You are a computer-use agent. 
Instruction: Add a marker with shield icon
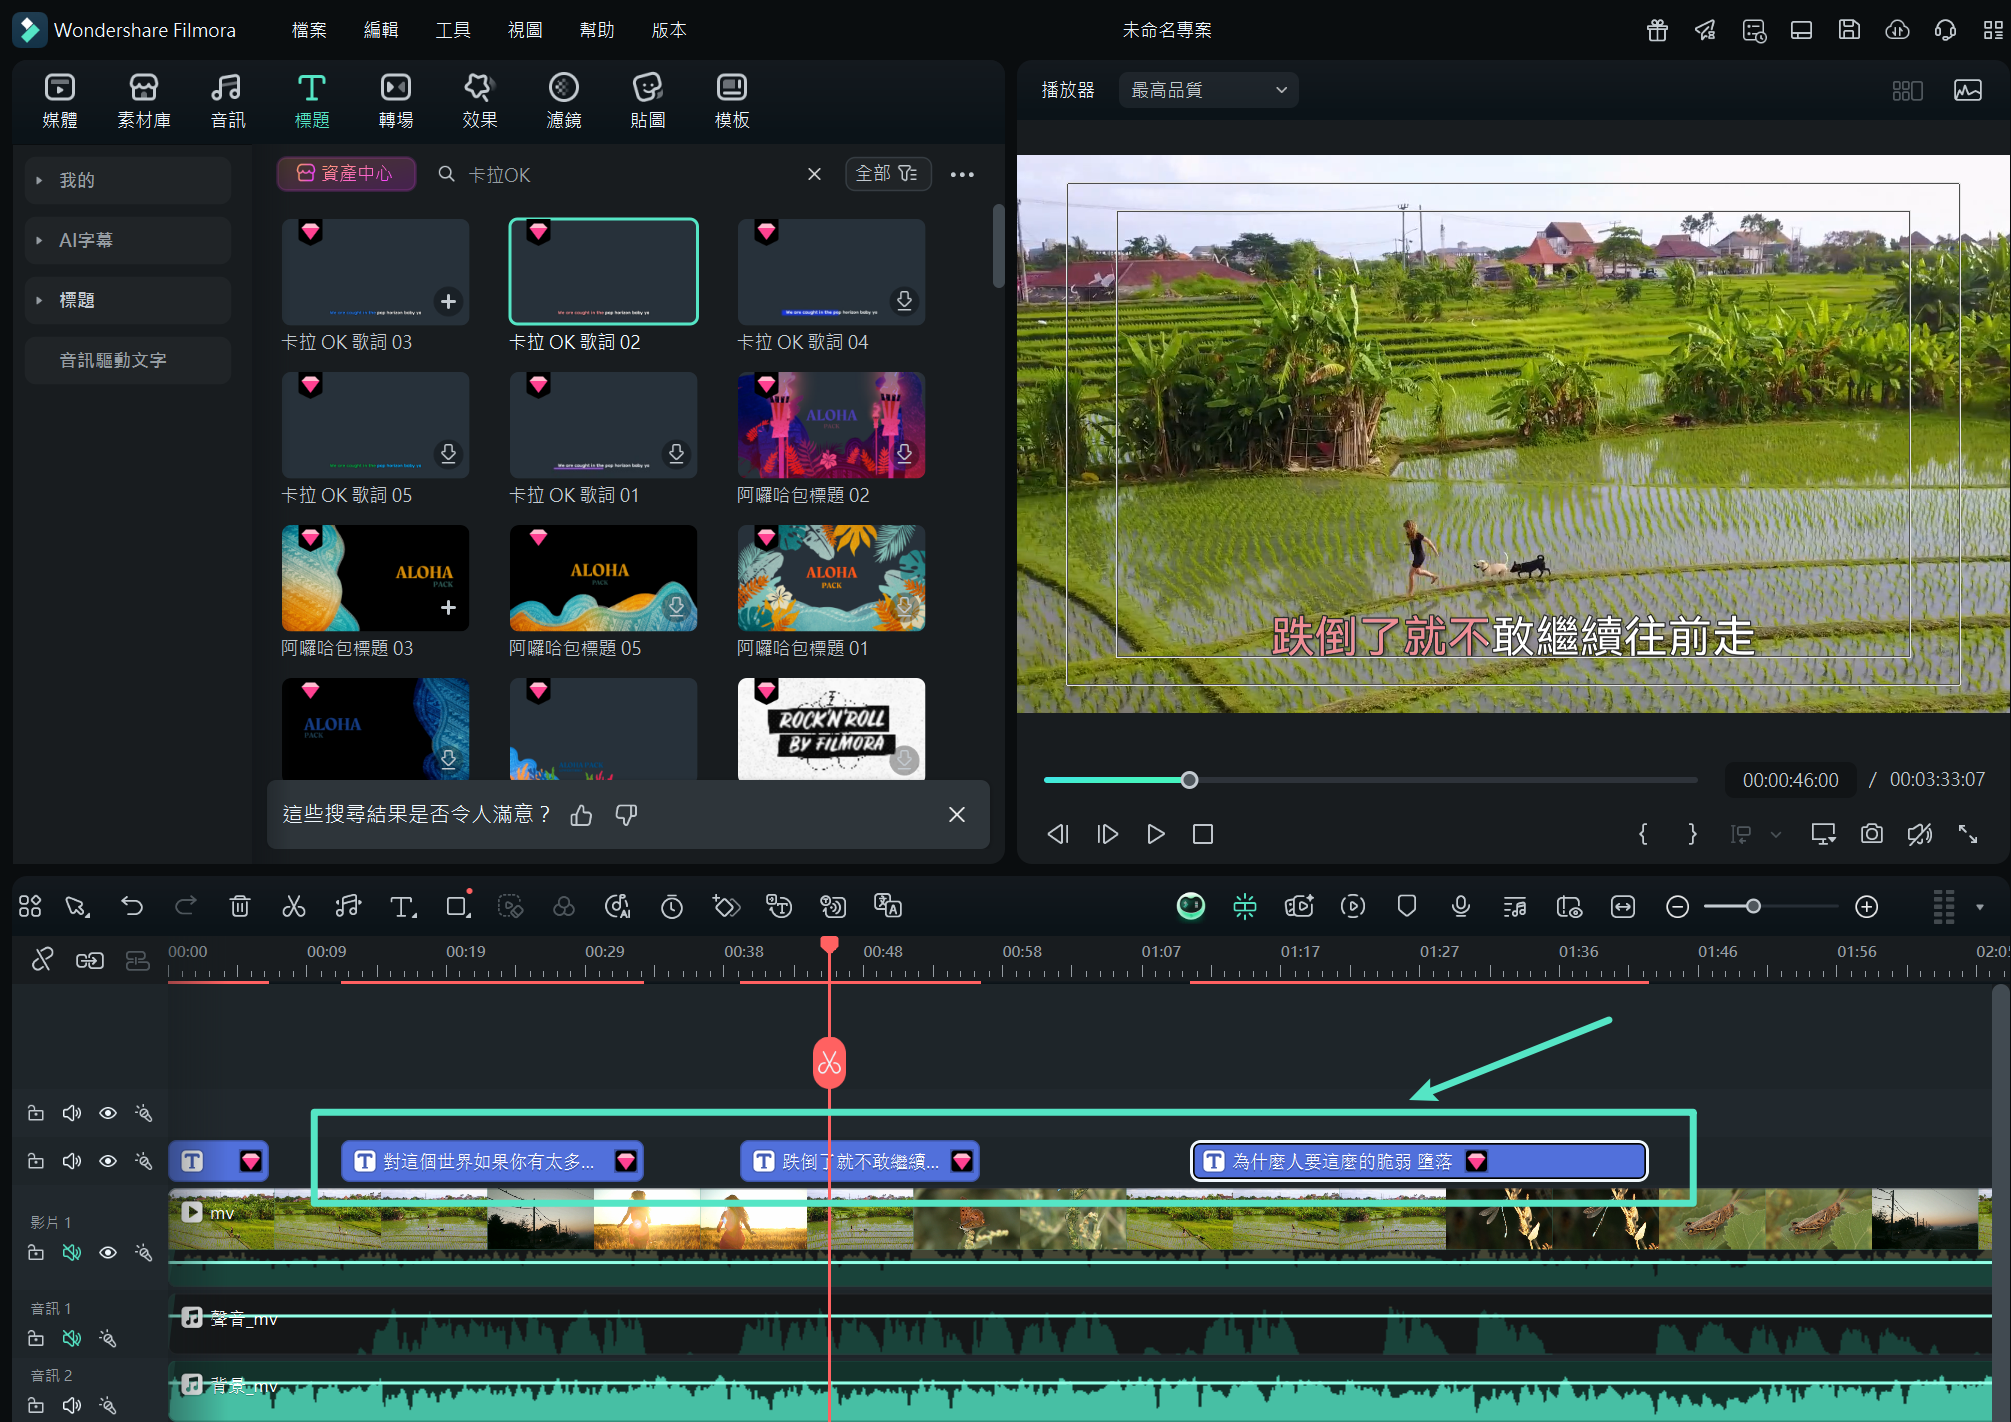click(1407, 907)
